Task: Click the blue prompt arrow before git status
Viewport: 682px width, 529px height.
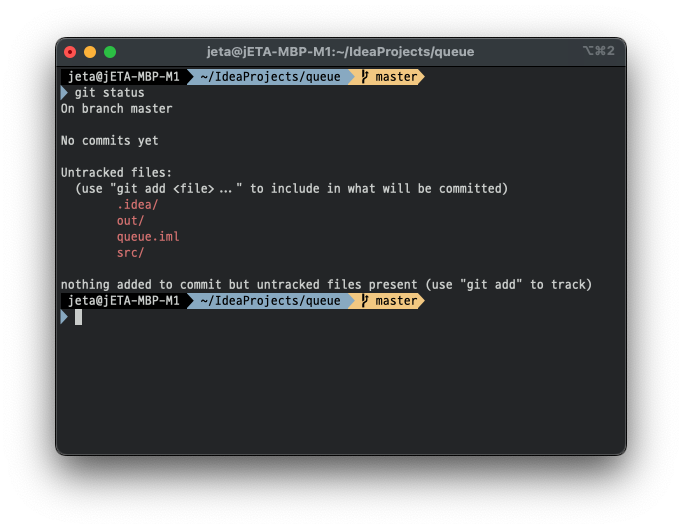Action: pos(64,93)
